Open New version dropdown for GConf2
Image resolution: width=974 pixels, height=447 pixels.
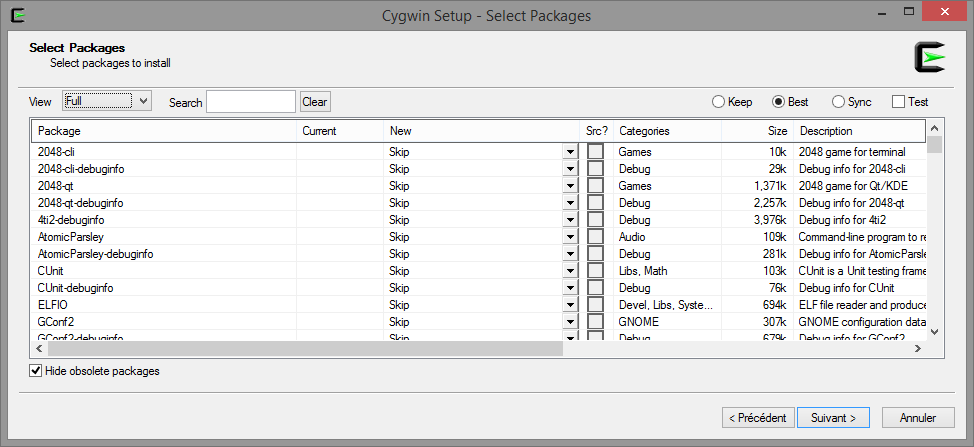[x=570, y=322]
